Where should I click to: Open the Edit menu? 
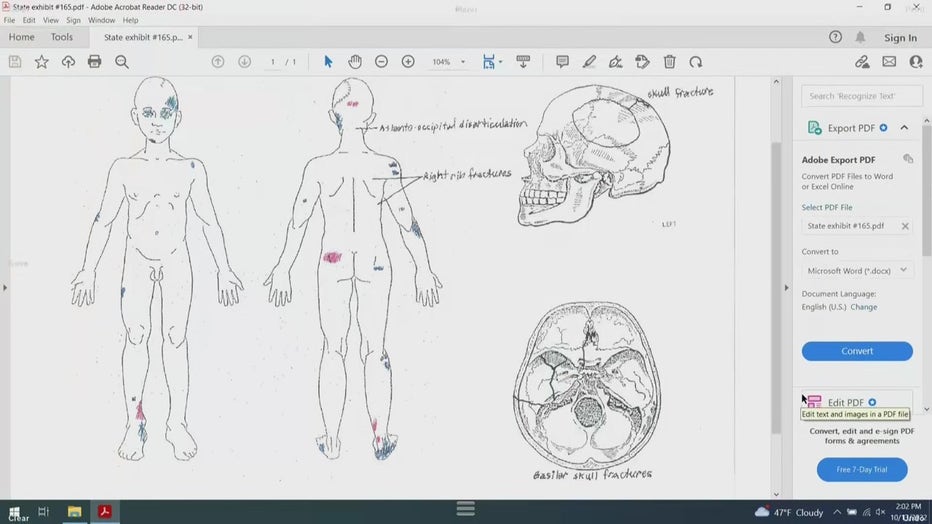(29, 20)
